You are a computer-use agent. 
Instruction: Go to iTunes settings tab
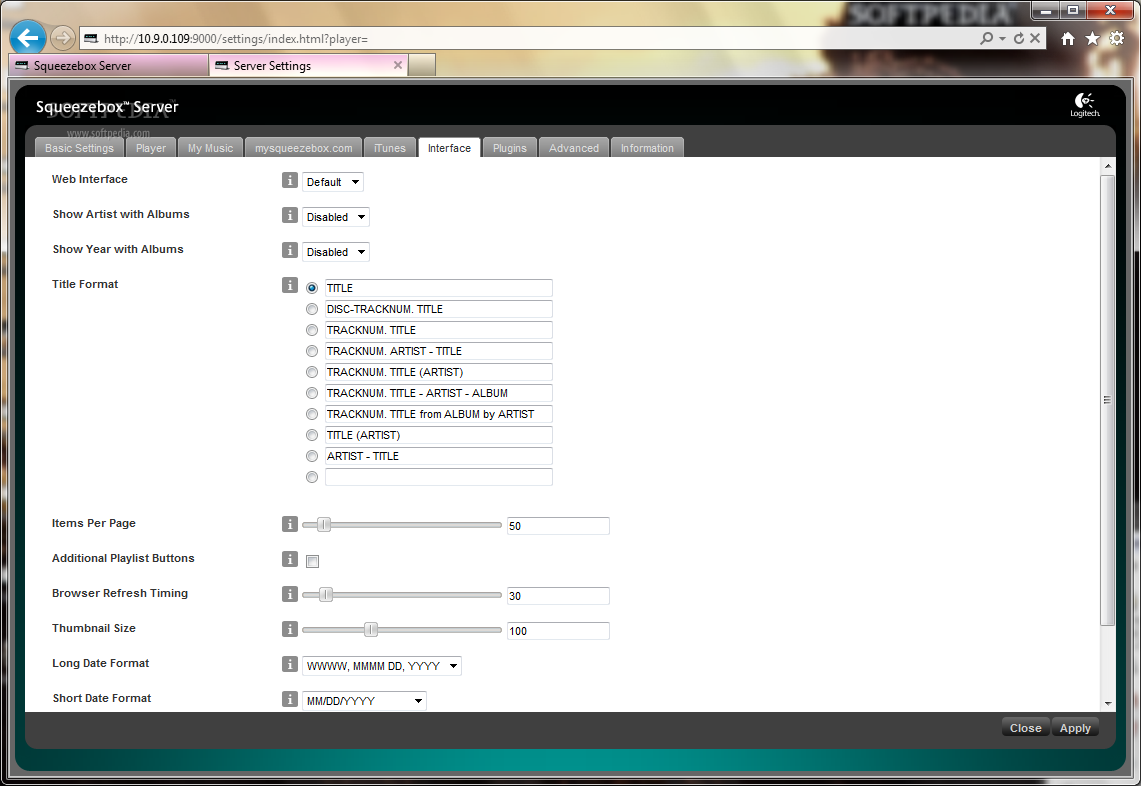[x=389, y=148]
